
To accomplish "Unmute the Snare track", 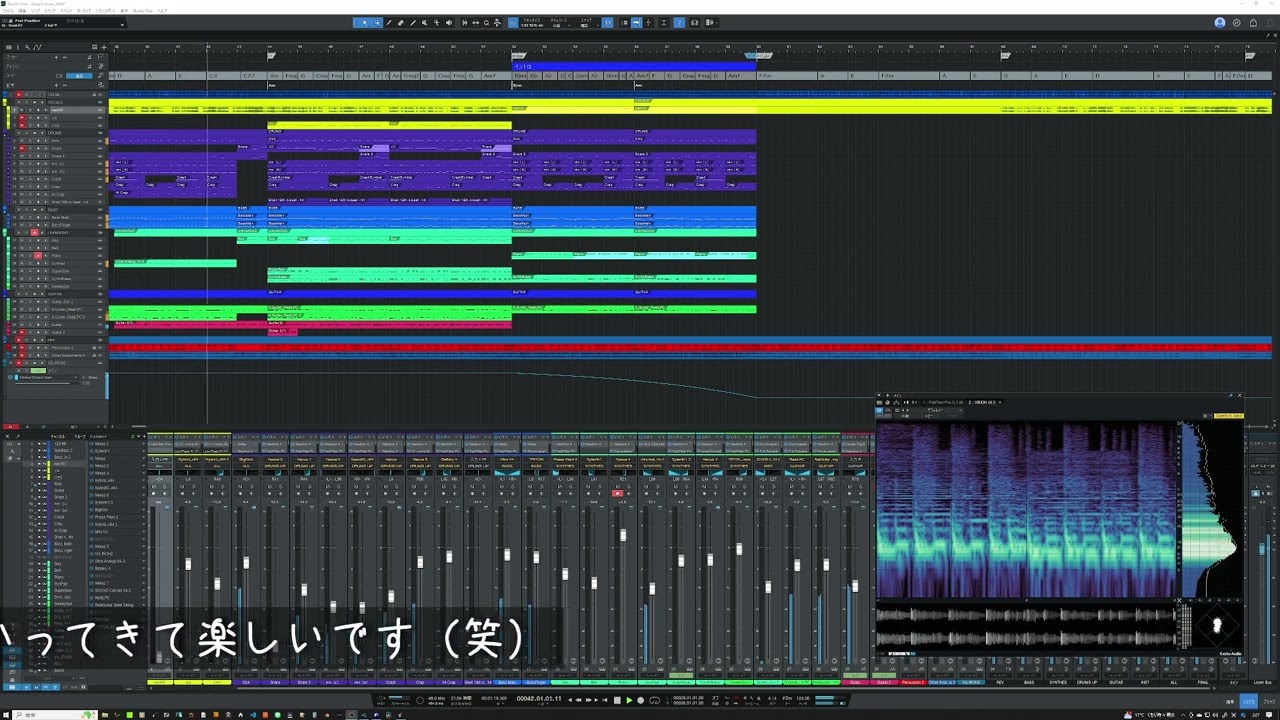I will [x=22, y=148].
